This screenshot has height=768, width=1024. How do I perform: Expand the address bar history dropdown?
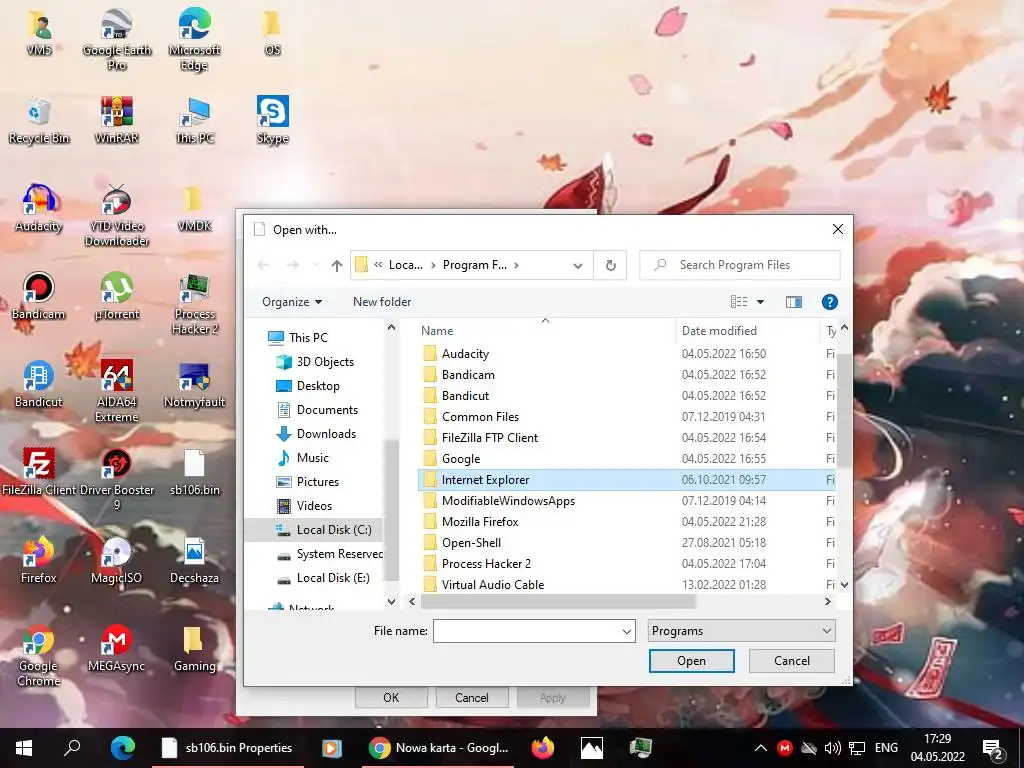(x=578, y=266)
